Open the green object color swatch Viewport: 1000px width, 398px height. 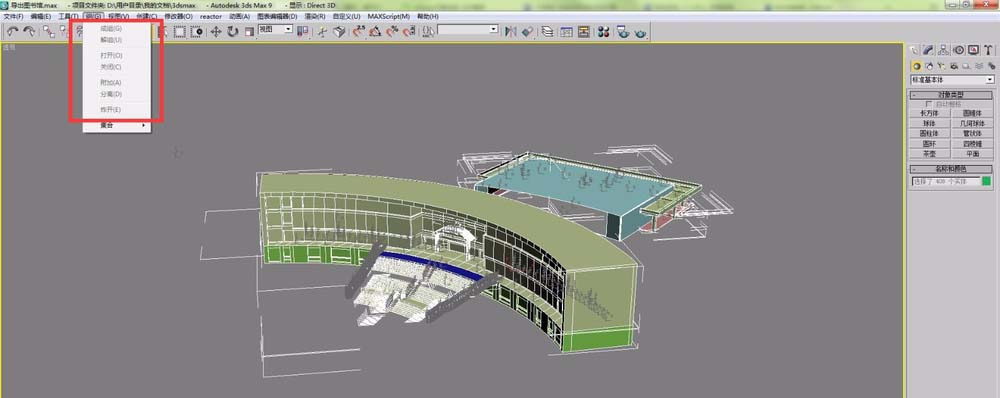[987, 181]
